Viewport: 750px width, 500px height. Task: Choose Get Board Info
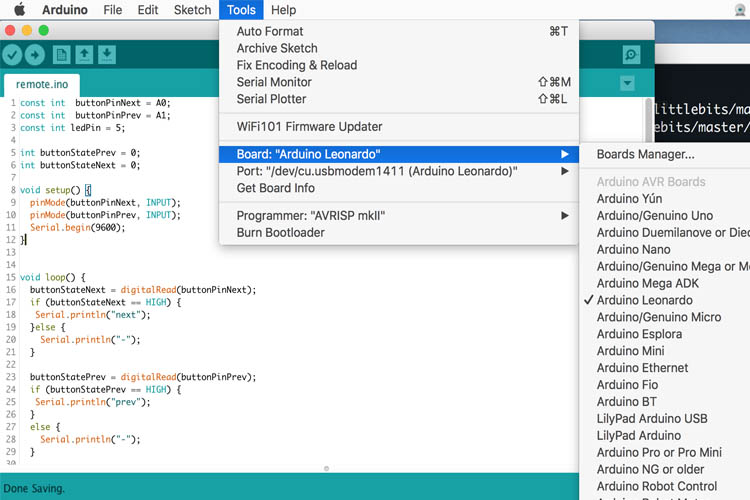399,188
